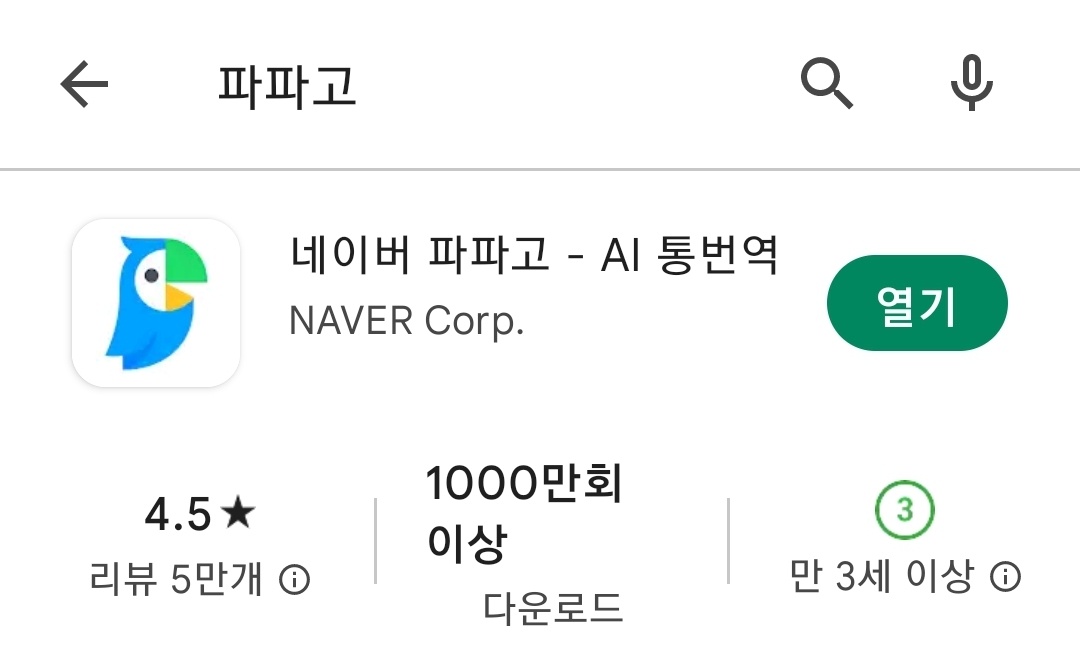Click empty header space beside 파파고
The height and width of the screenshot is (655, 1080).
point(572,84)
